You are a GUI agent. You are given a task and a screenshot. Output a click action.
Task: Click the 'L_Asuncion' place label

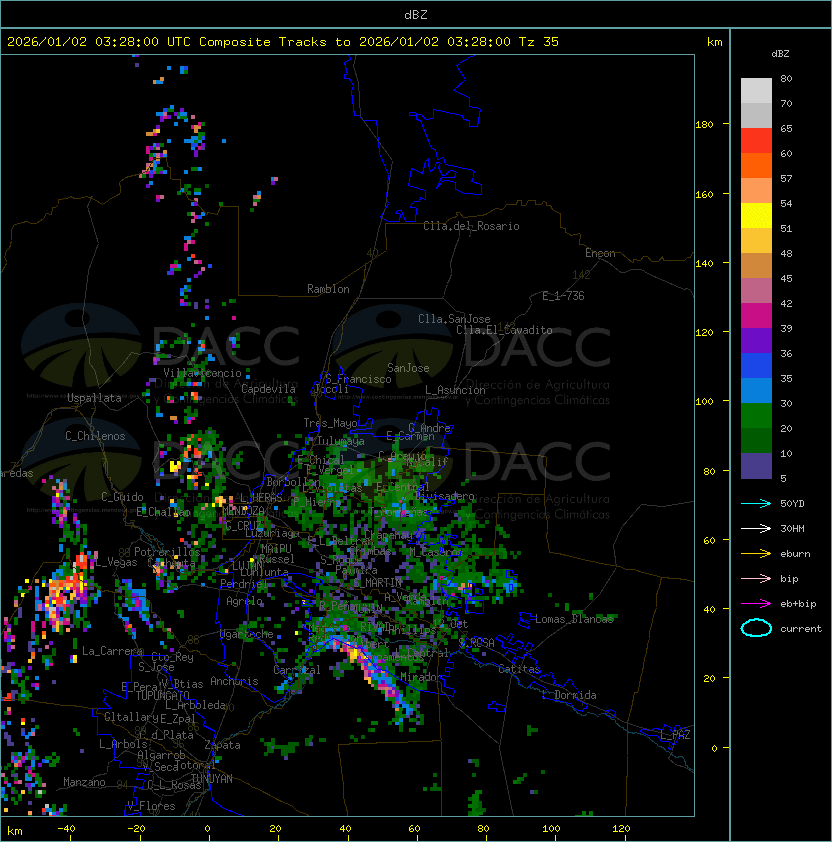click(x=455, y=390)
